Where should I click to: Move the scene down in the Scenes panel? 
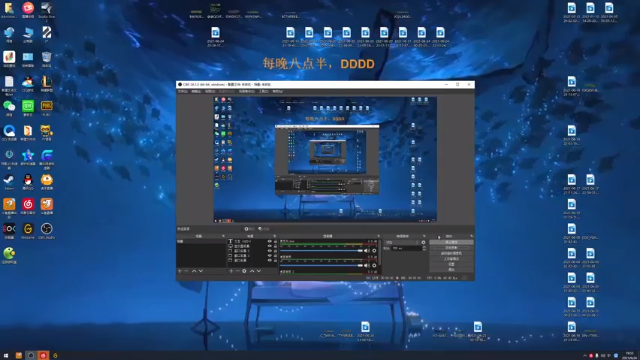[201, 271]
